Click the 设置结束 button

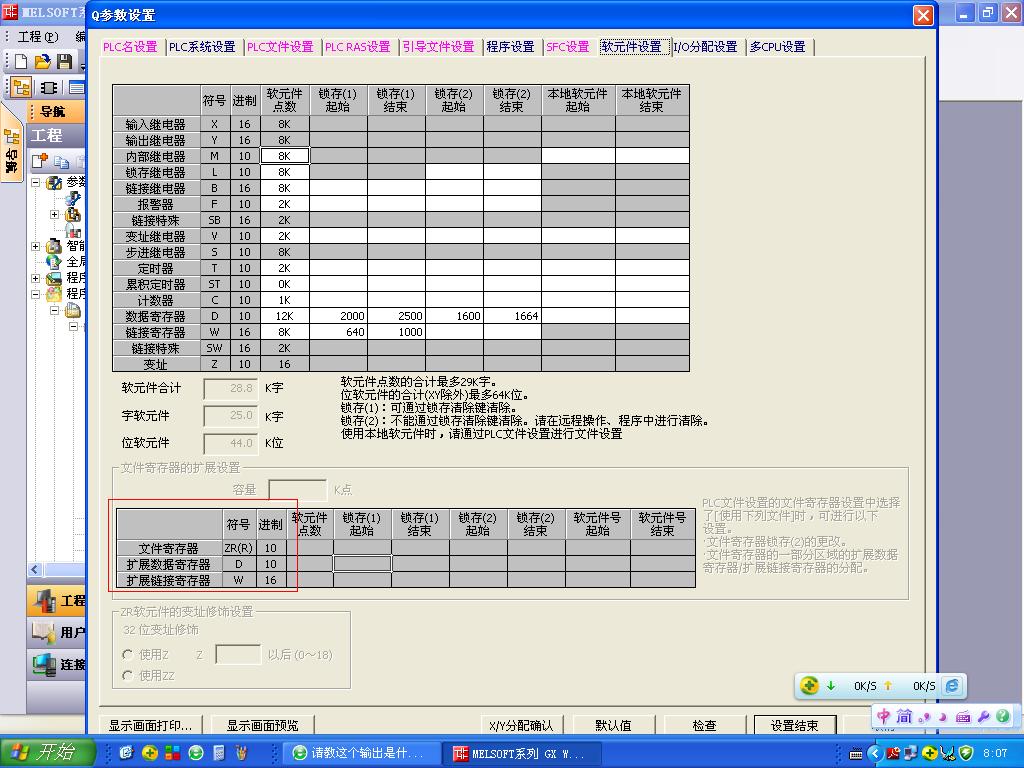click(794, 725)
